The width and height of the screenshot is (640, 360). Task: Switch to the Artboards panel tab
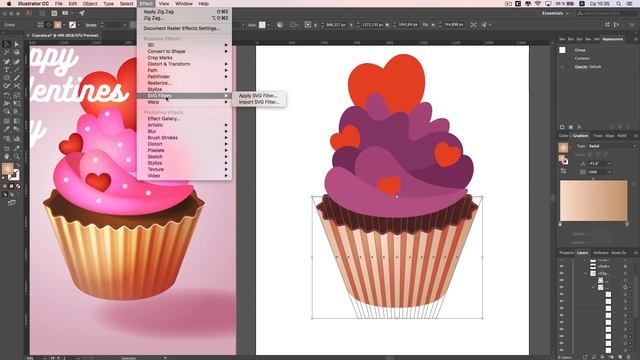[x=600, y=253]
